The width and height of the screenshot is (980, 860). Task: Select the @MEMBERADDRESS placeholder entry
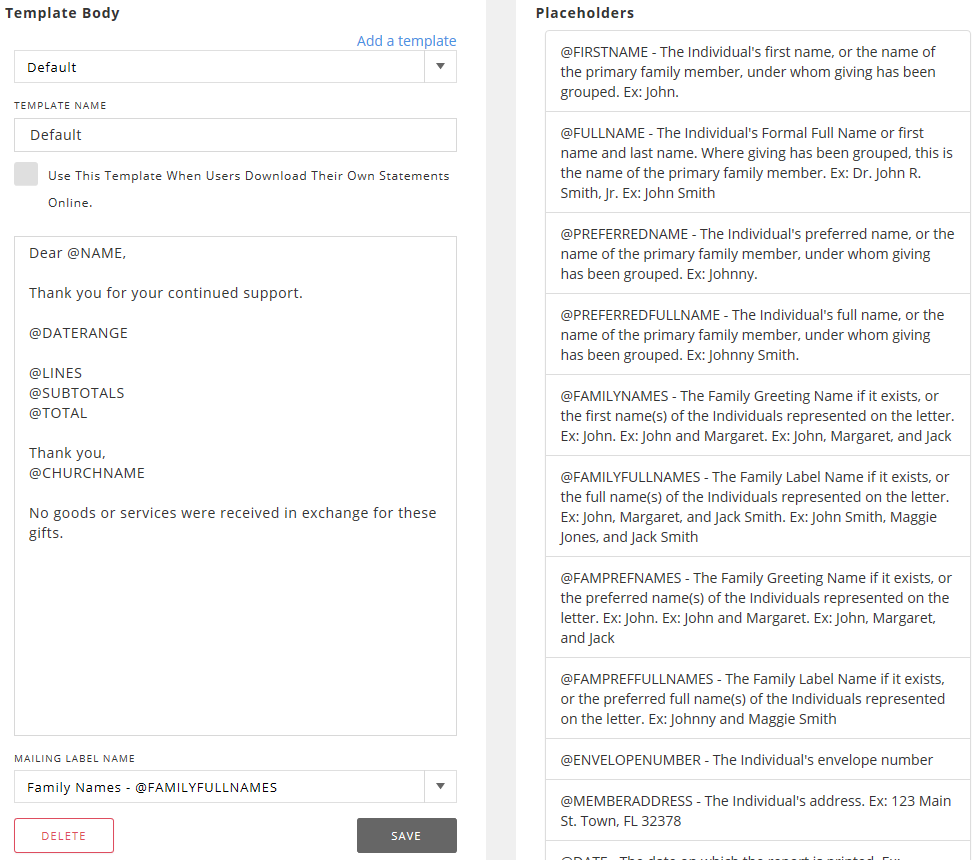[757, 811]
